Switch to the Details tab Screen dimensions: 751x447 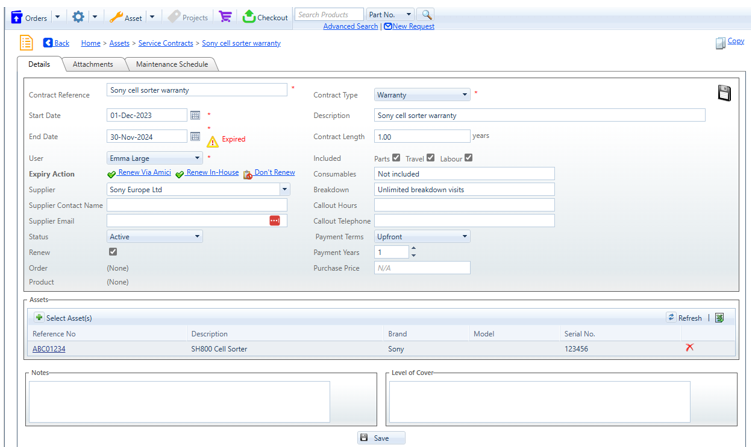point(39,64)
